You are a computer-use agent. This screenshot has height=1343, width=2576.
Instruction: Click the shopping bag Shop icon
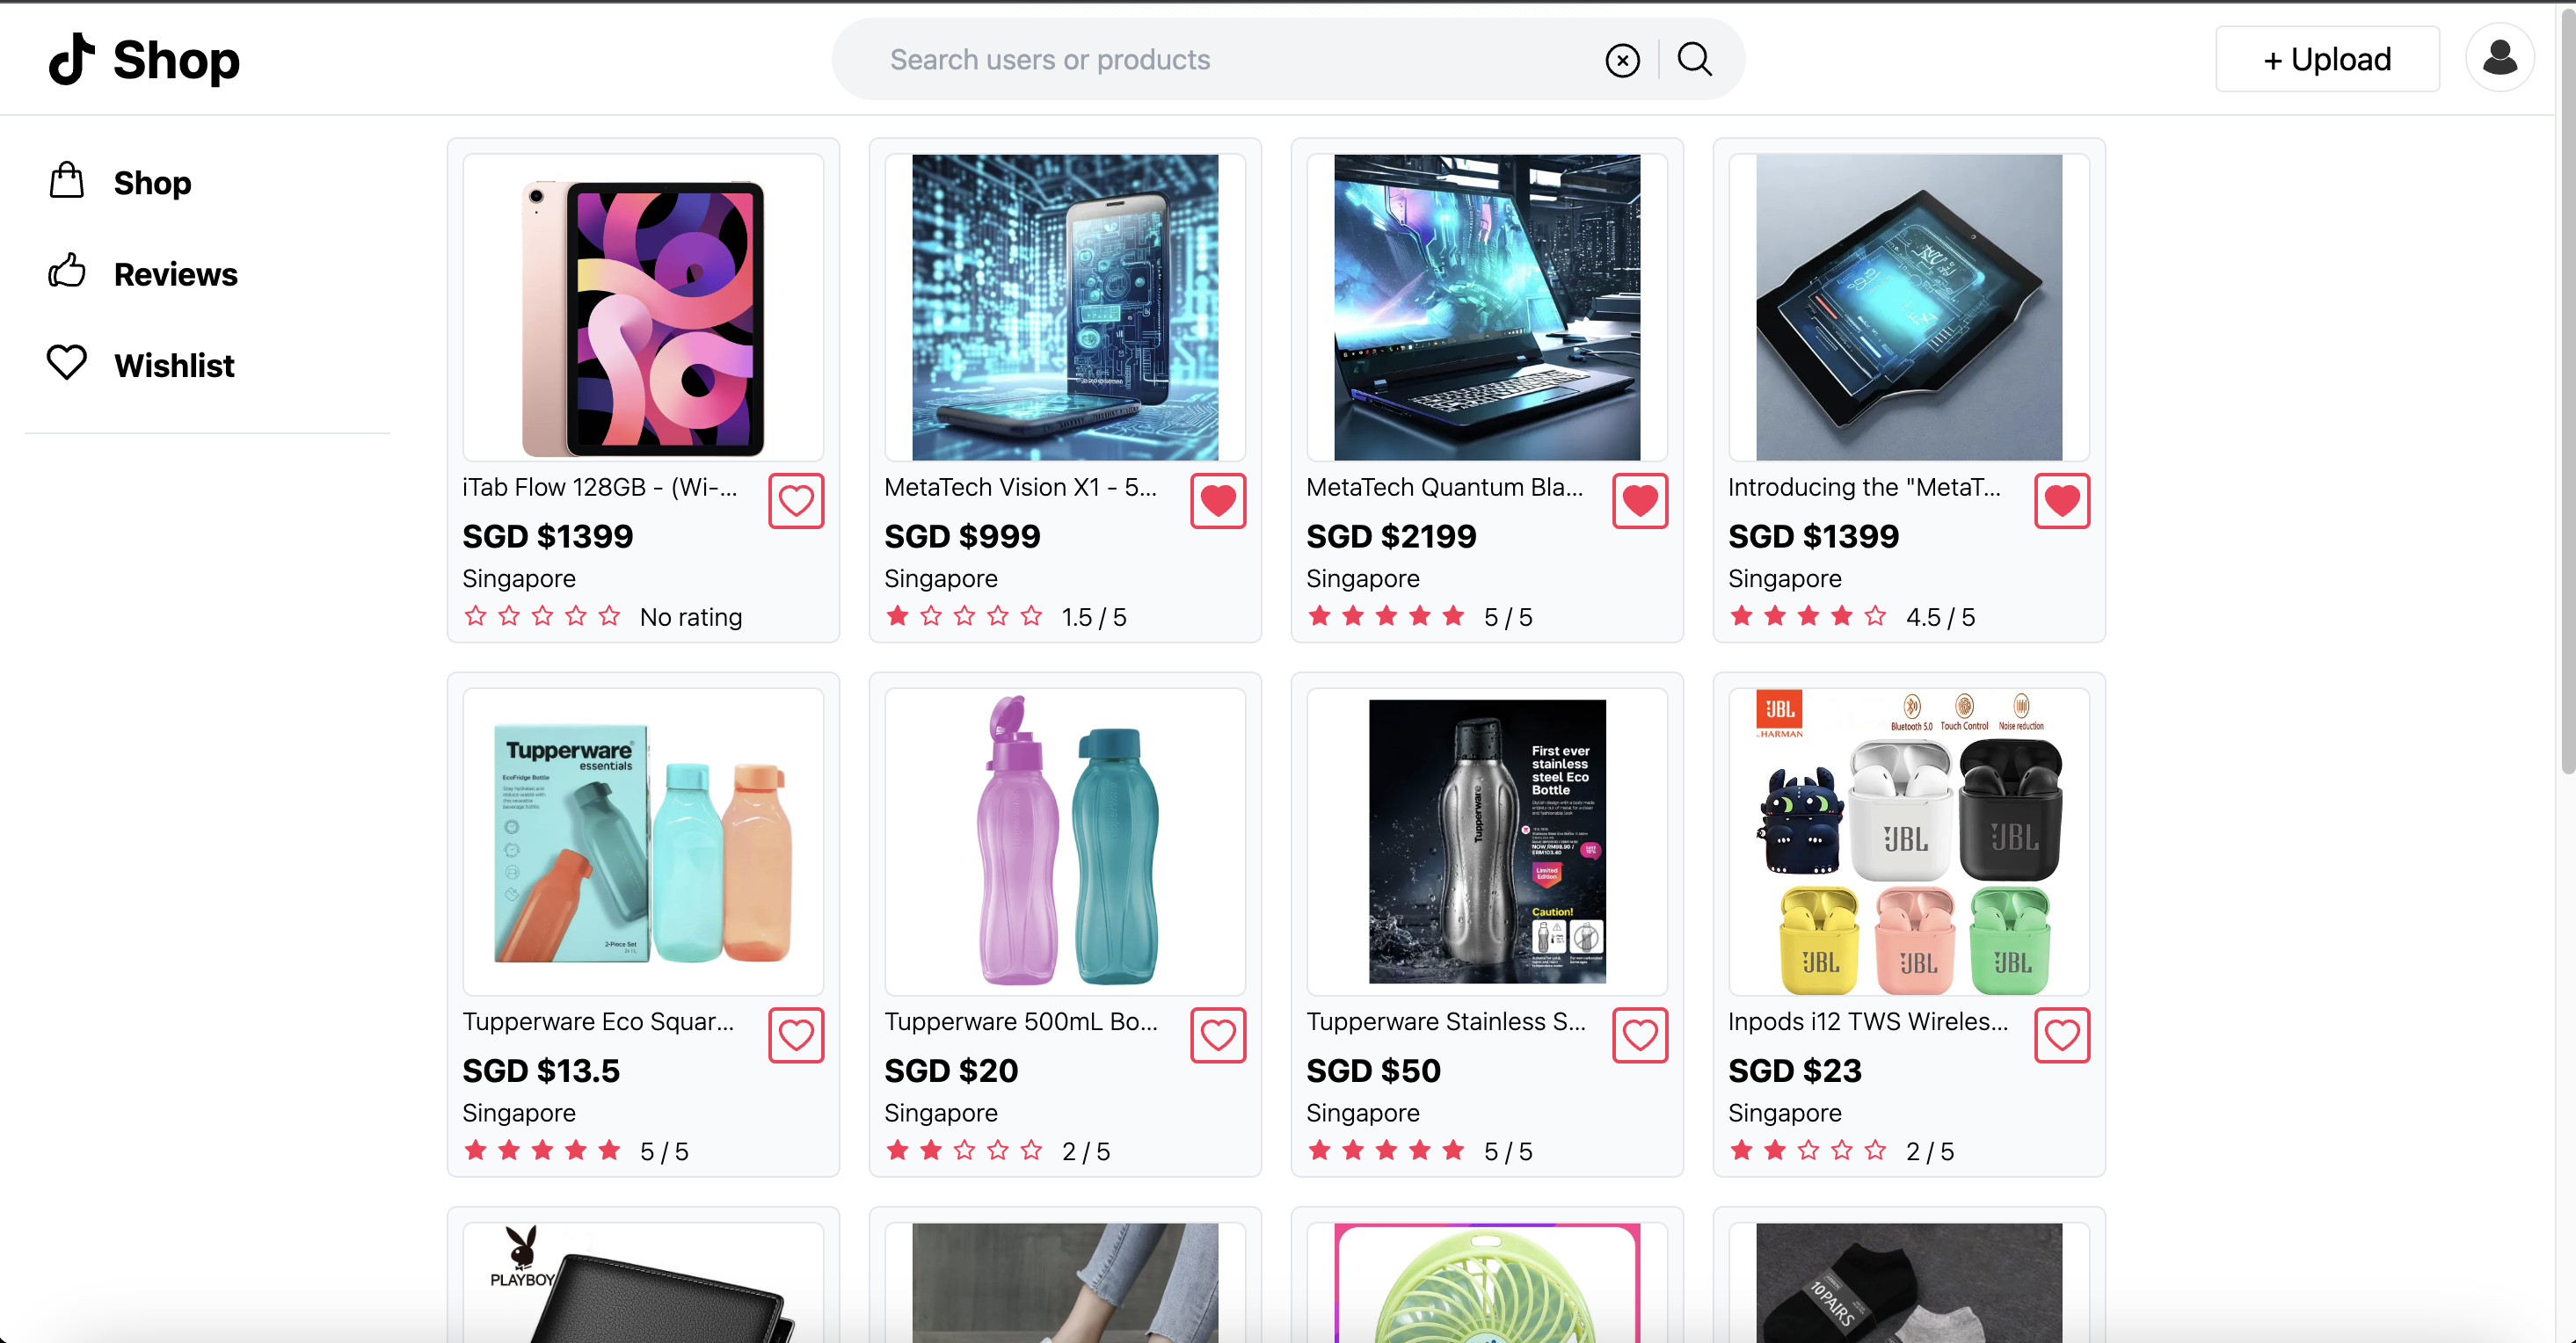67,181
